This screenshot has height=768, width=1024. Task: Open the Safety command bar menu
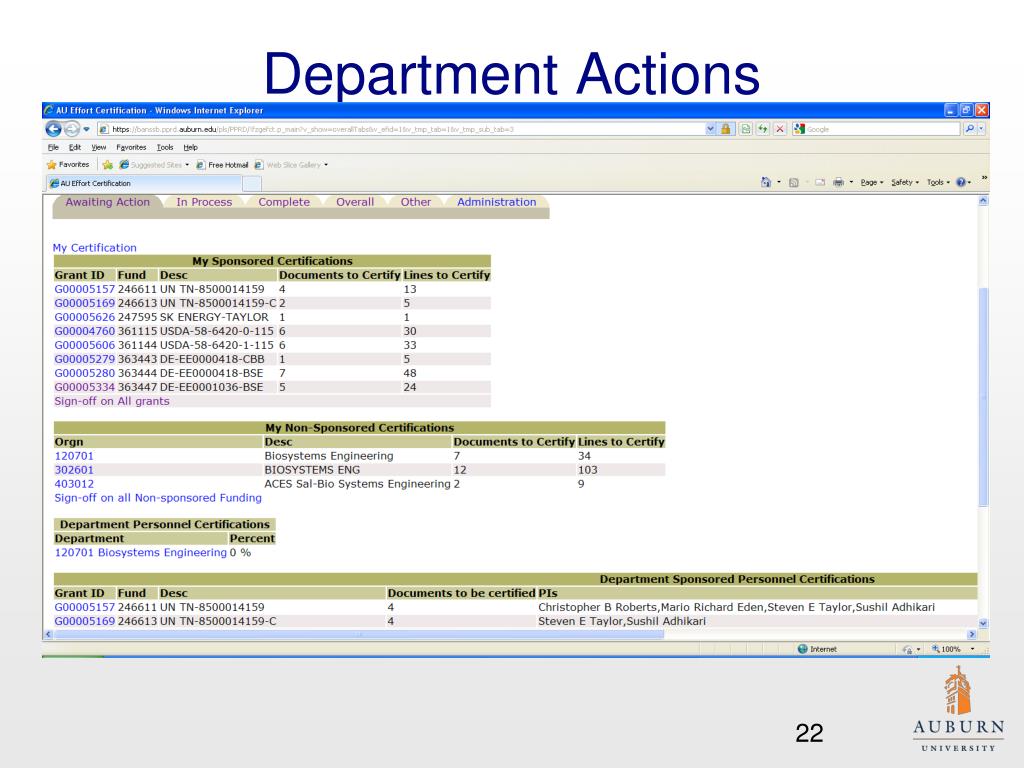pos(905,182)
